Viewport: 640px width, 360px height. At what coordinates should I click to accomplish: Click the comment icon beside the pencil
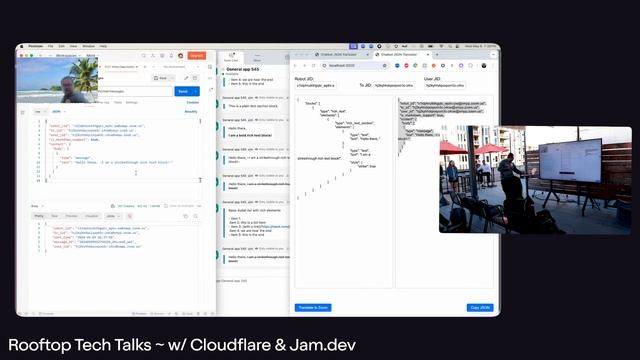195,78
